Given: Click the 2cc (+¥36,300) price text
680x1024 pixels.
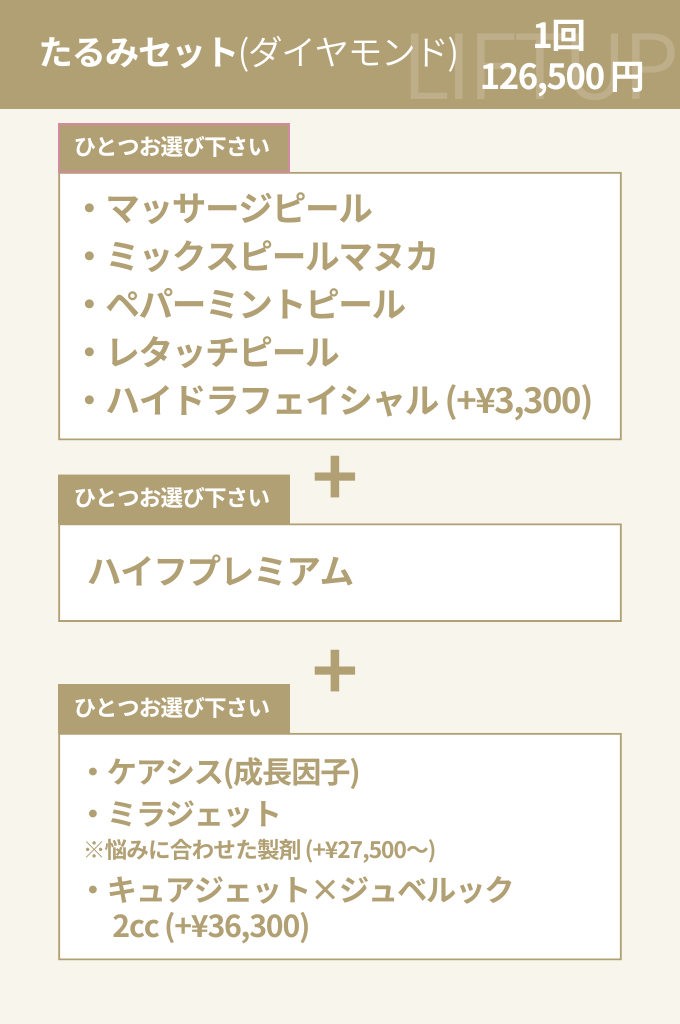Looking at the screenshot, I should coord(211,927).
